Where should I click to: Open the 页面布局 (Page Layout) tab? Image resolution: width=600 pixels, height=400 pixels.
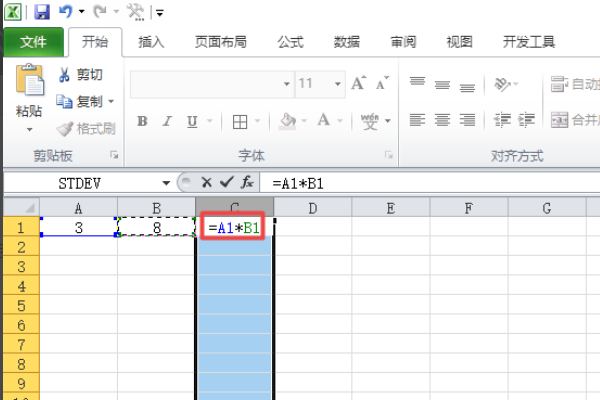(x=220, y=42)
